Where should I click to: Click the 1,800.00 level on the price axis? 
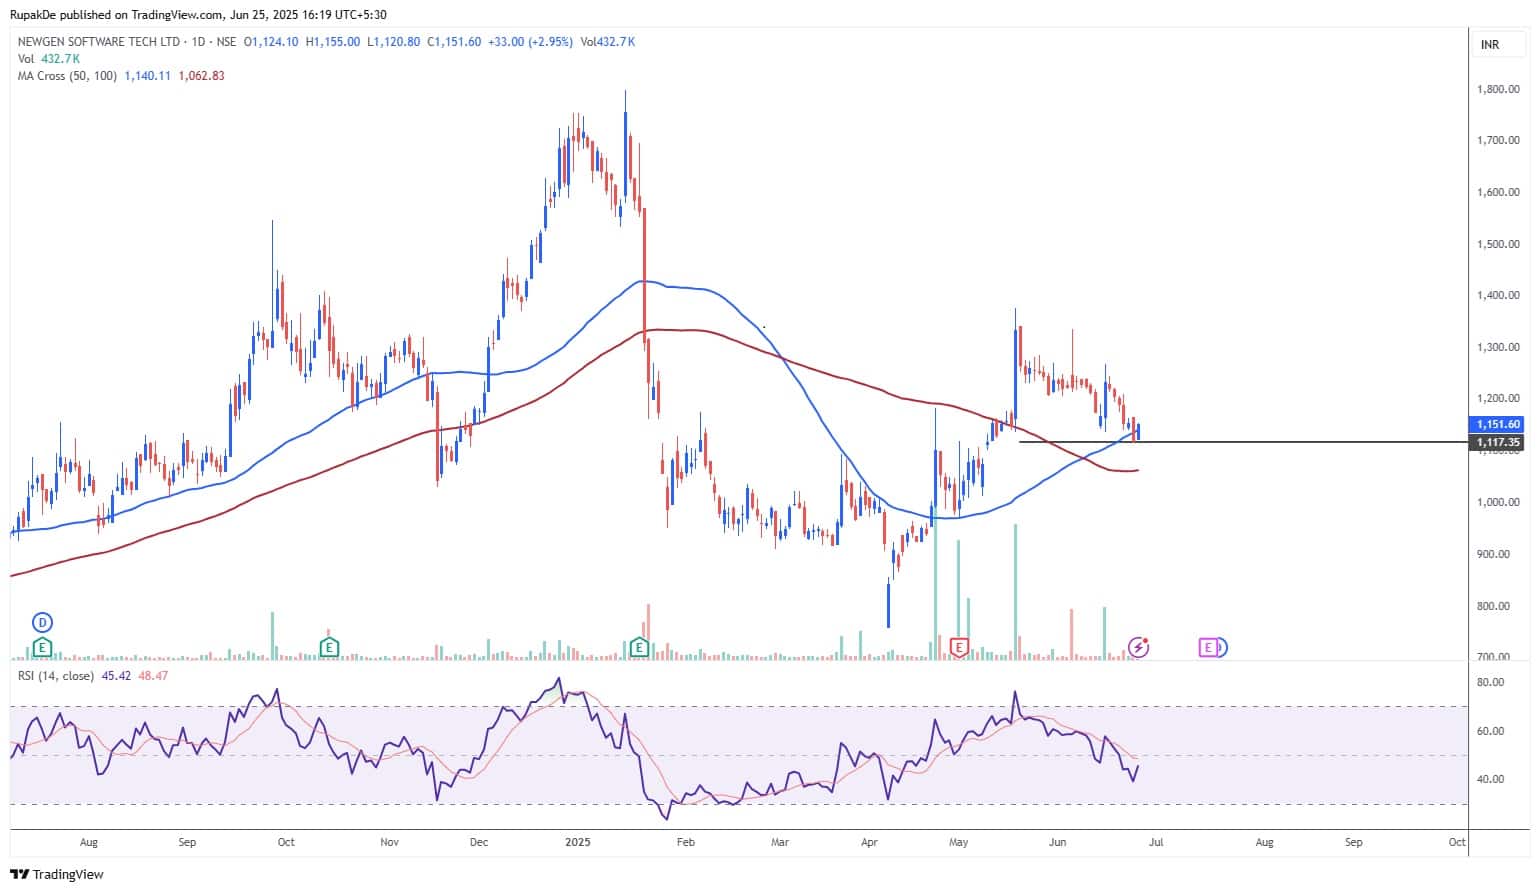click(1497, 89)
